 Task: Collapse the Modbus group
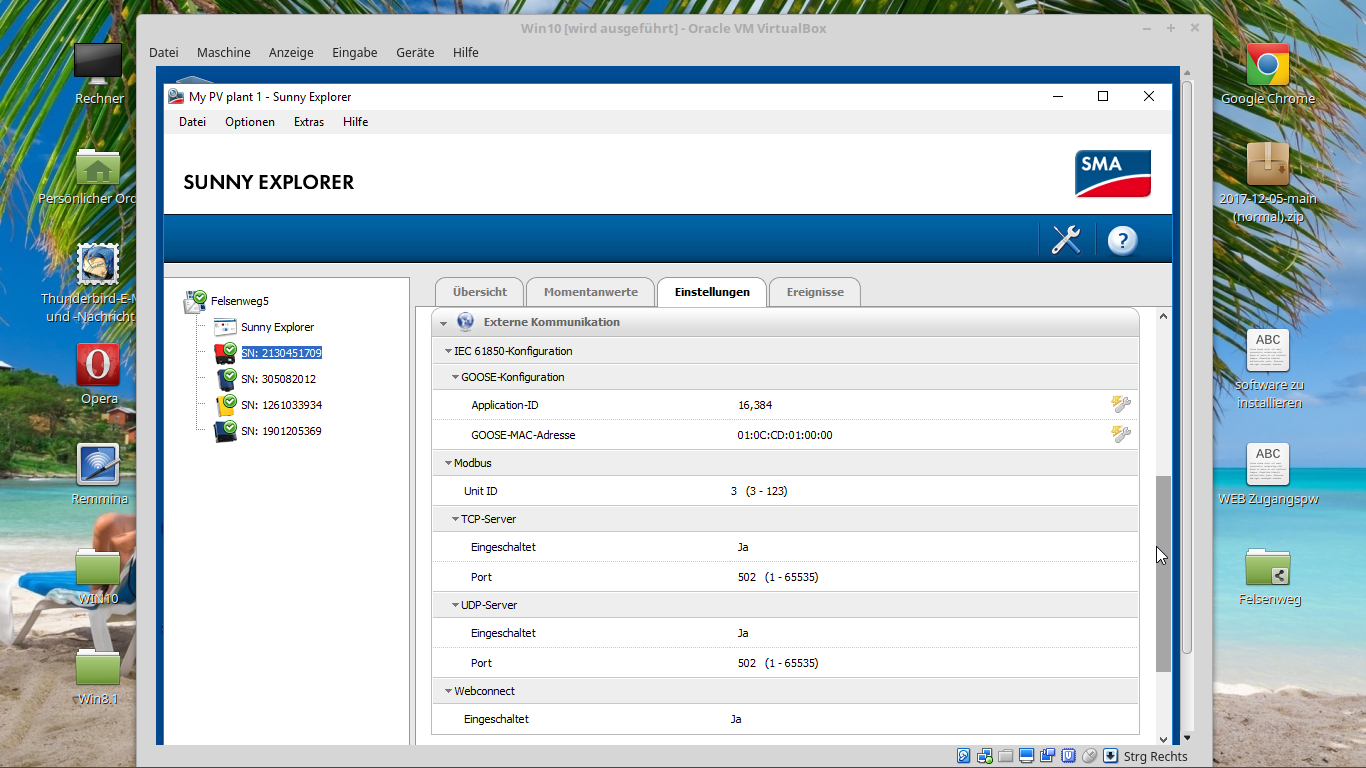click(x=448, y=463)
